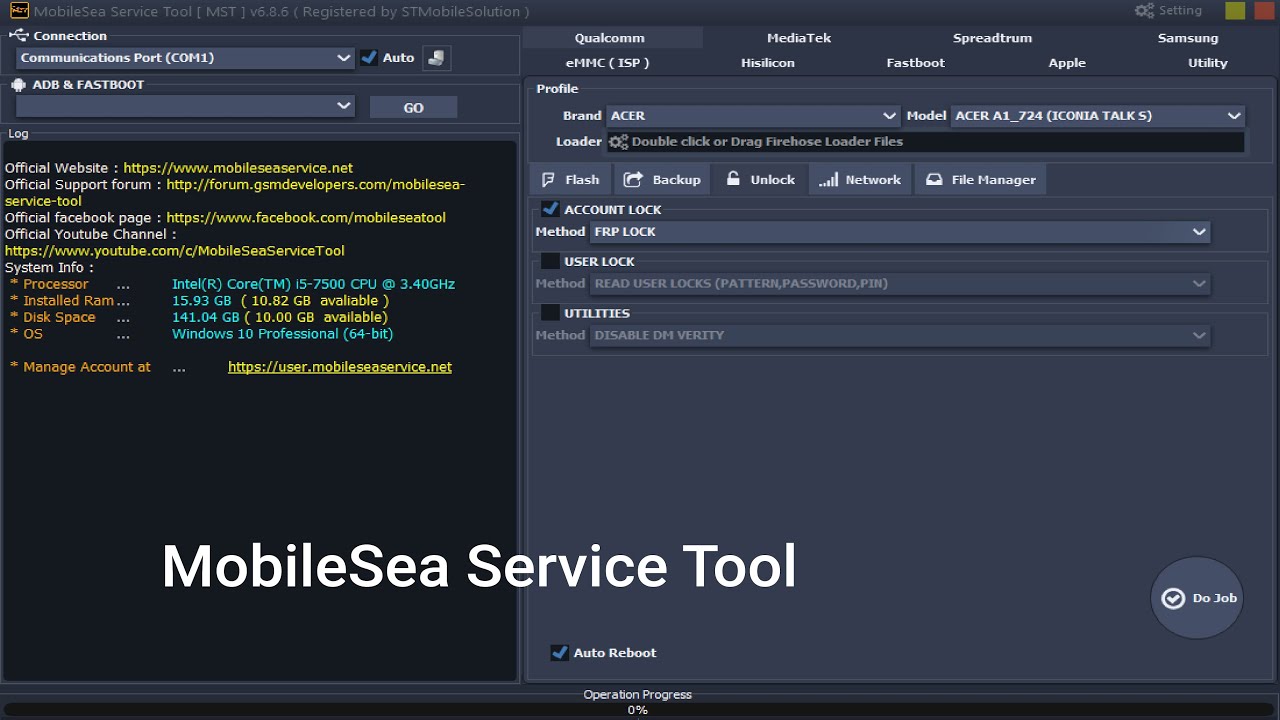Image resolution: width=1280 pixels, height=720 pixels.
Task: Switch to the Fastboot tab
Action: [x=915, y=63]
